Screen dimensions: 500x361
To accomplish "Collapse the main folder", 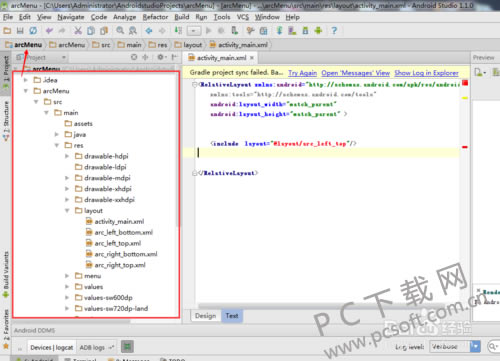I will point(46,113).
